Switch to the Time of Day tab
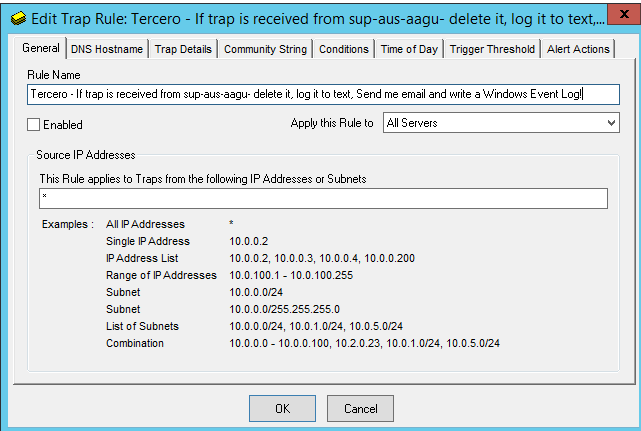641x431 pixels. coord(409,50)
